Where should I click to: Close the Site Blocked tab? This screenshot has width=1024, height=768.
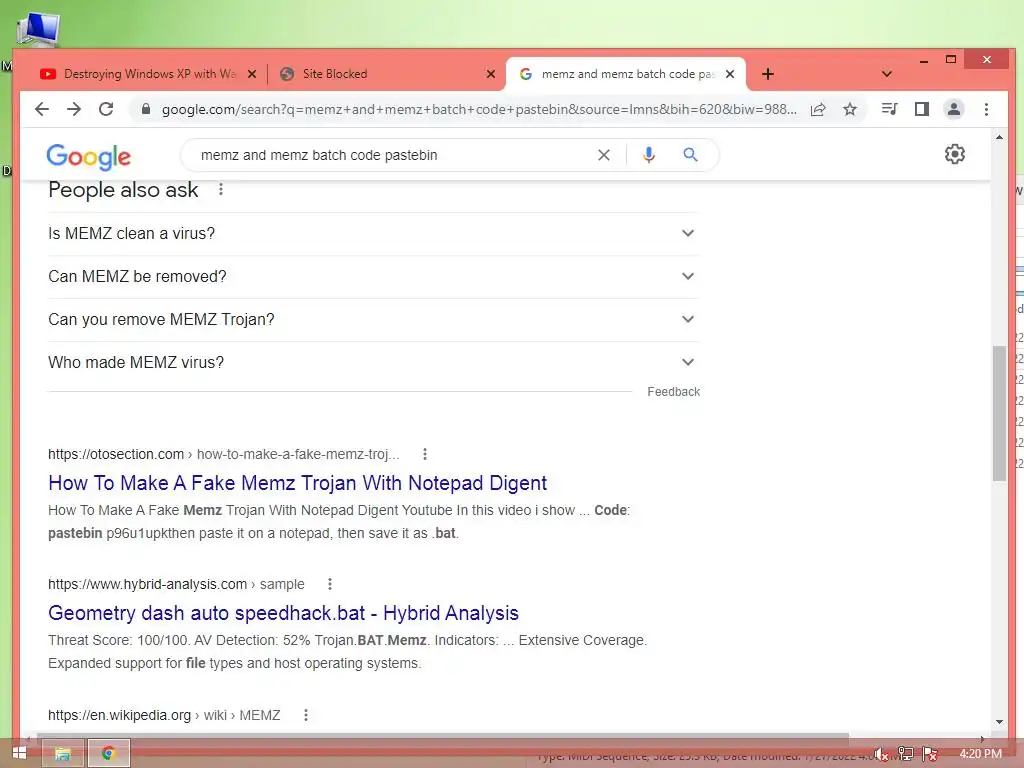(490, 74)
